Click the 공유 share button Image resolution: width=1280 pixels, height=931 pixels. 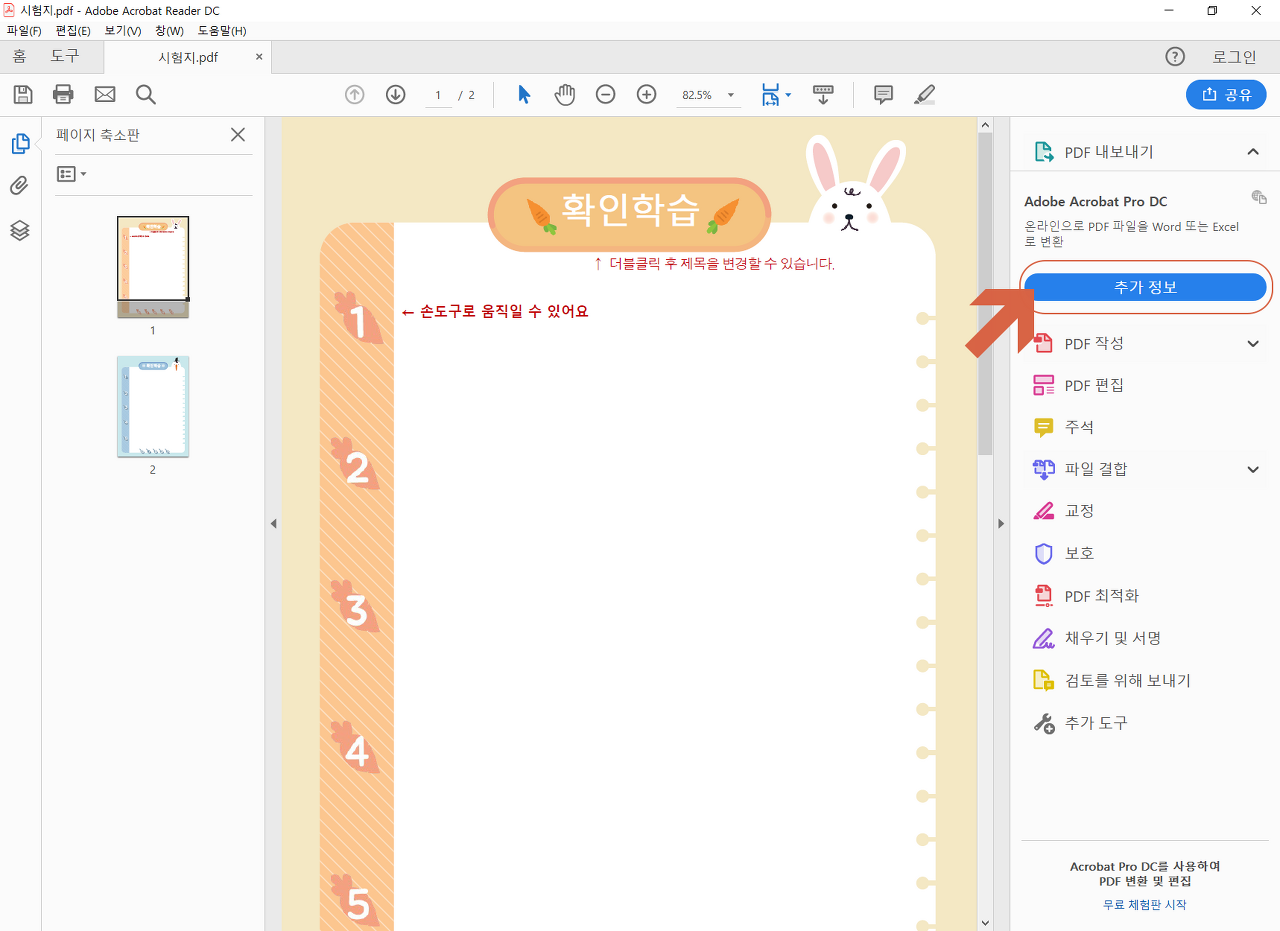point(1226,95)
